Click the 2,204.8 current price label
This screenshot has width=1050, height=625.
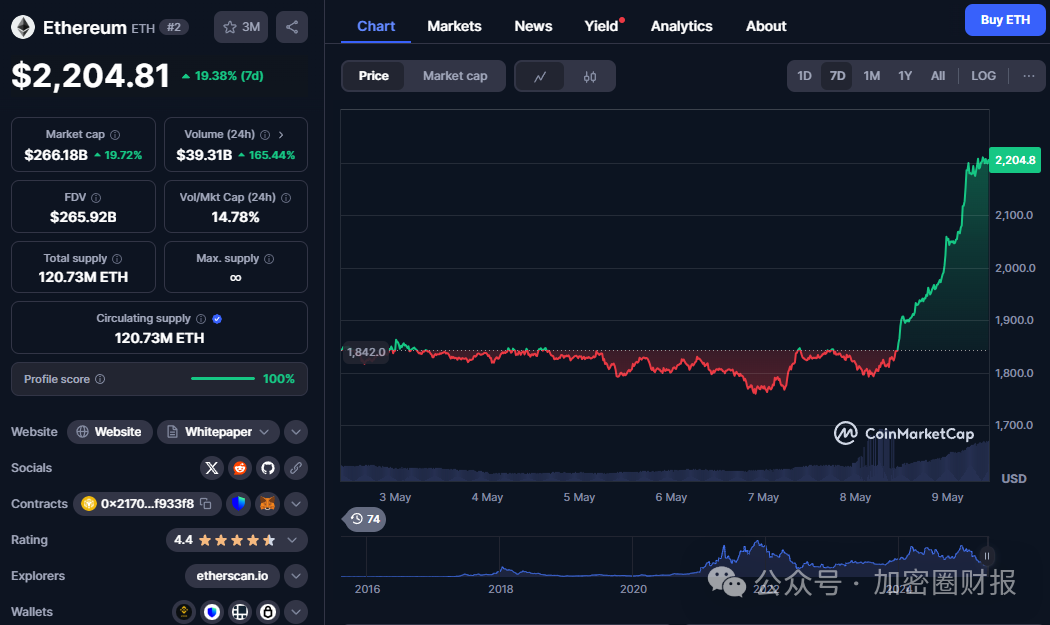click(1015, 160)
